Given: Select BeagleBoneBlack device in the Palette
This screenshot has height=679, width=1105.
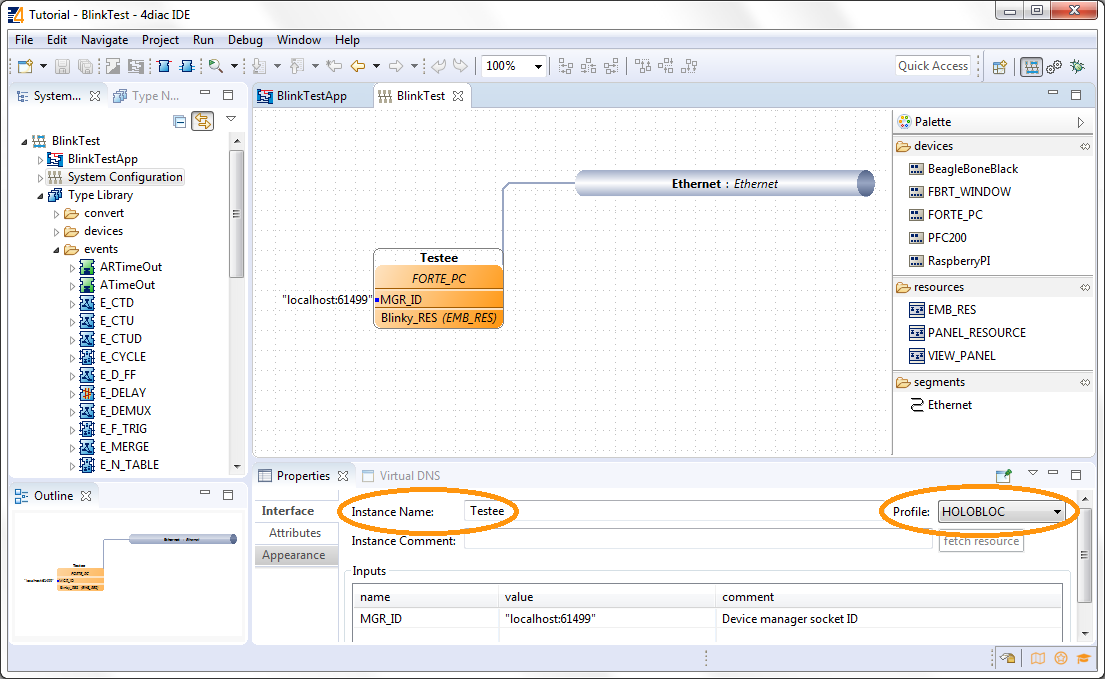Looking at the screenshot, I should [972, 169].
